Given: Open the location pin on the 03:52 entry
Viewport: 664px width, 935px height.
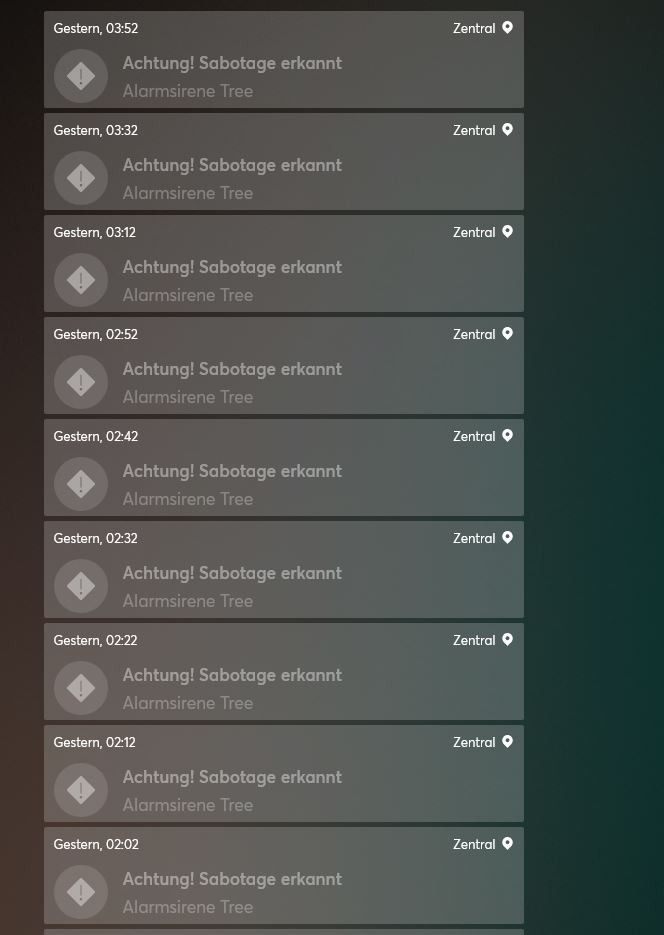Looking at the screenshot, I should 507,28.
